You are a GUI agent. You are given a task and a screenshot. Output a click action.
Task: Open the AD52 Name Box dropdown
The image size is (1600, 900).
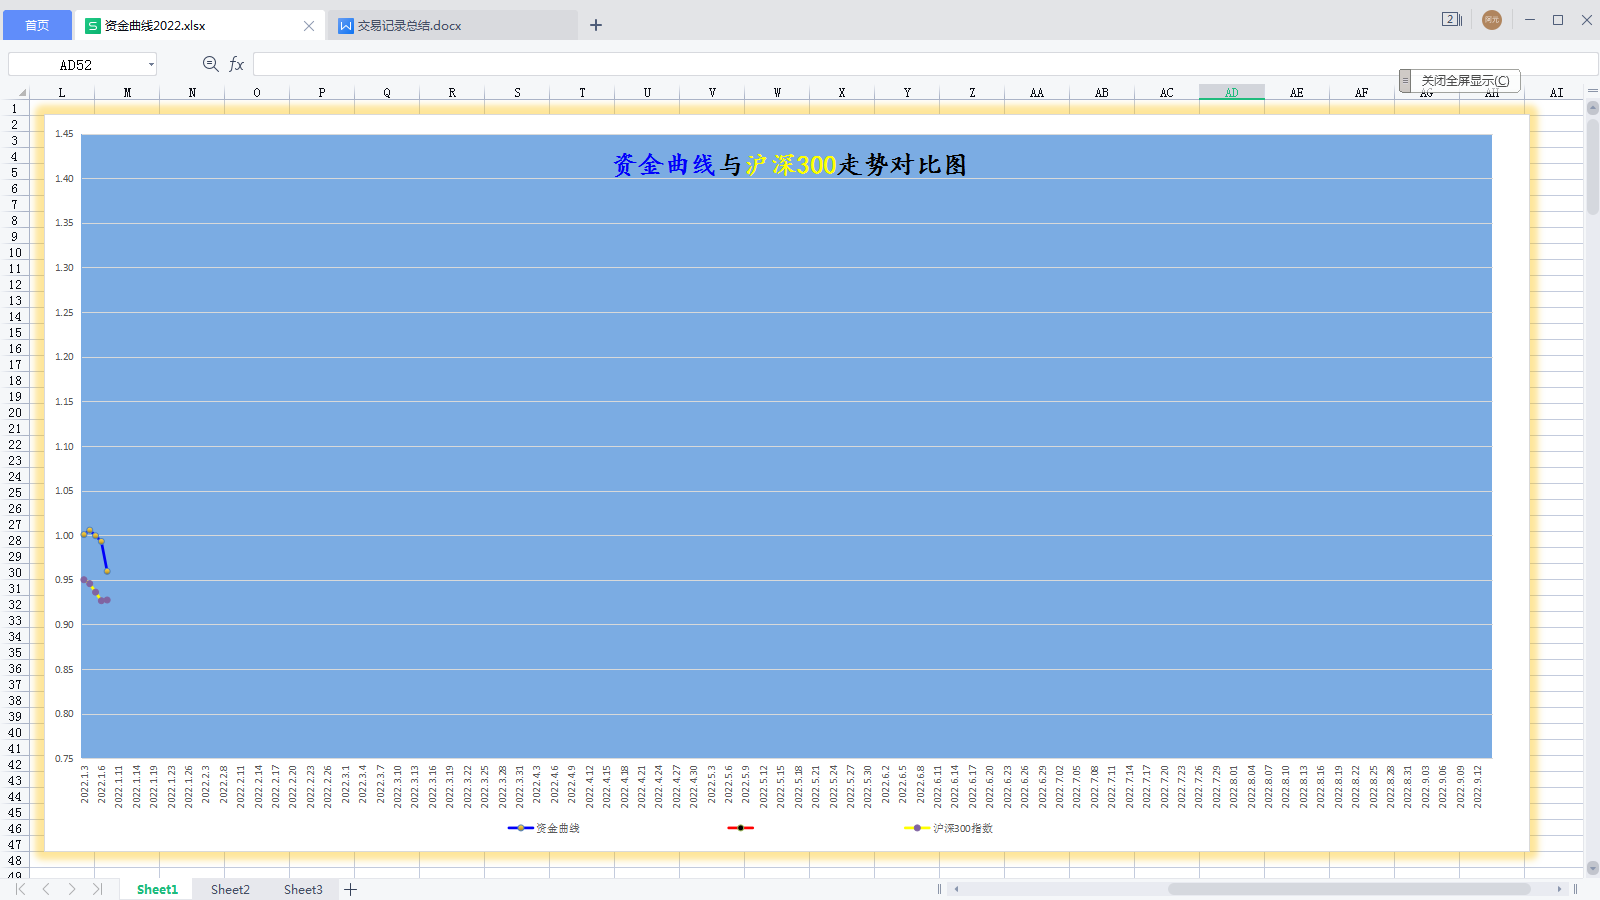[x=149, y=63]
